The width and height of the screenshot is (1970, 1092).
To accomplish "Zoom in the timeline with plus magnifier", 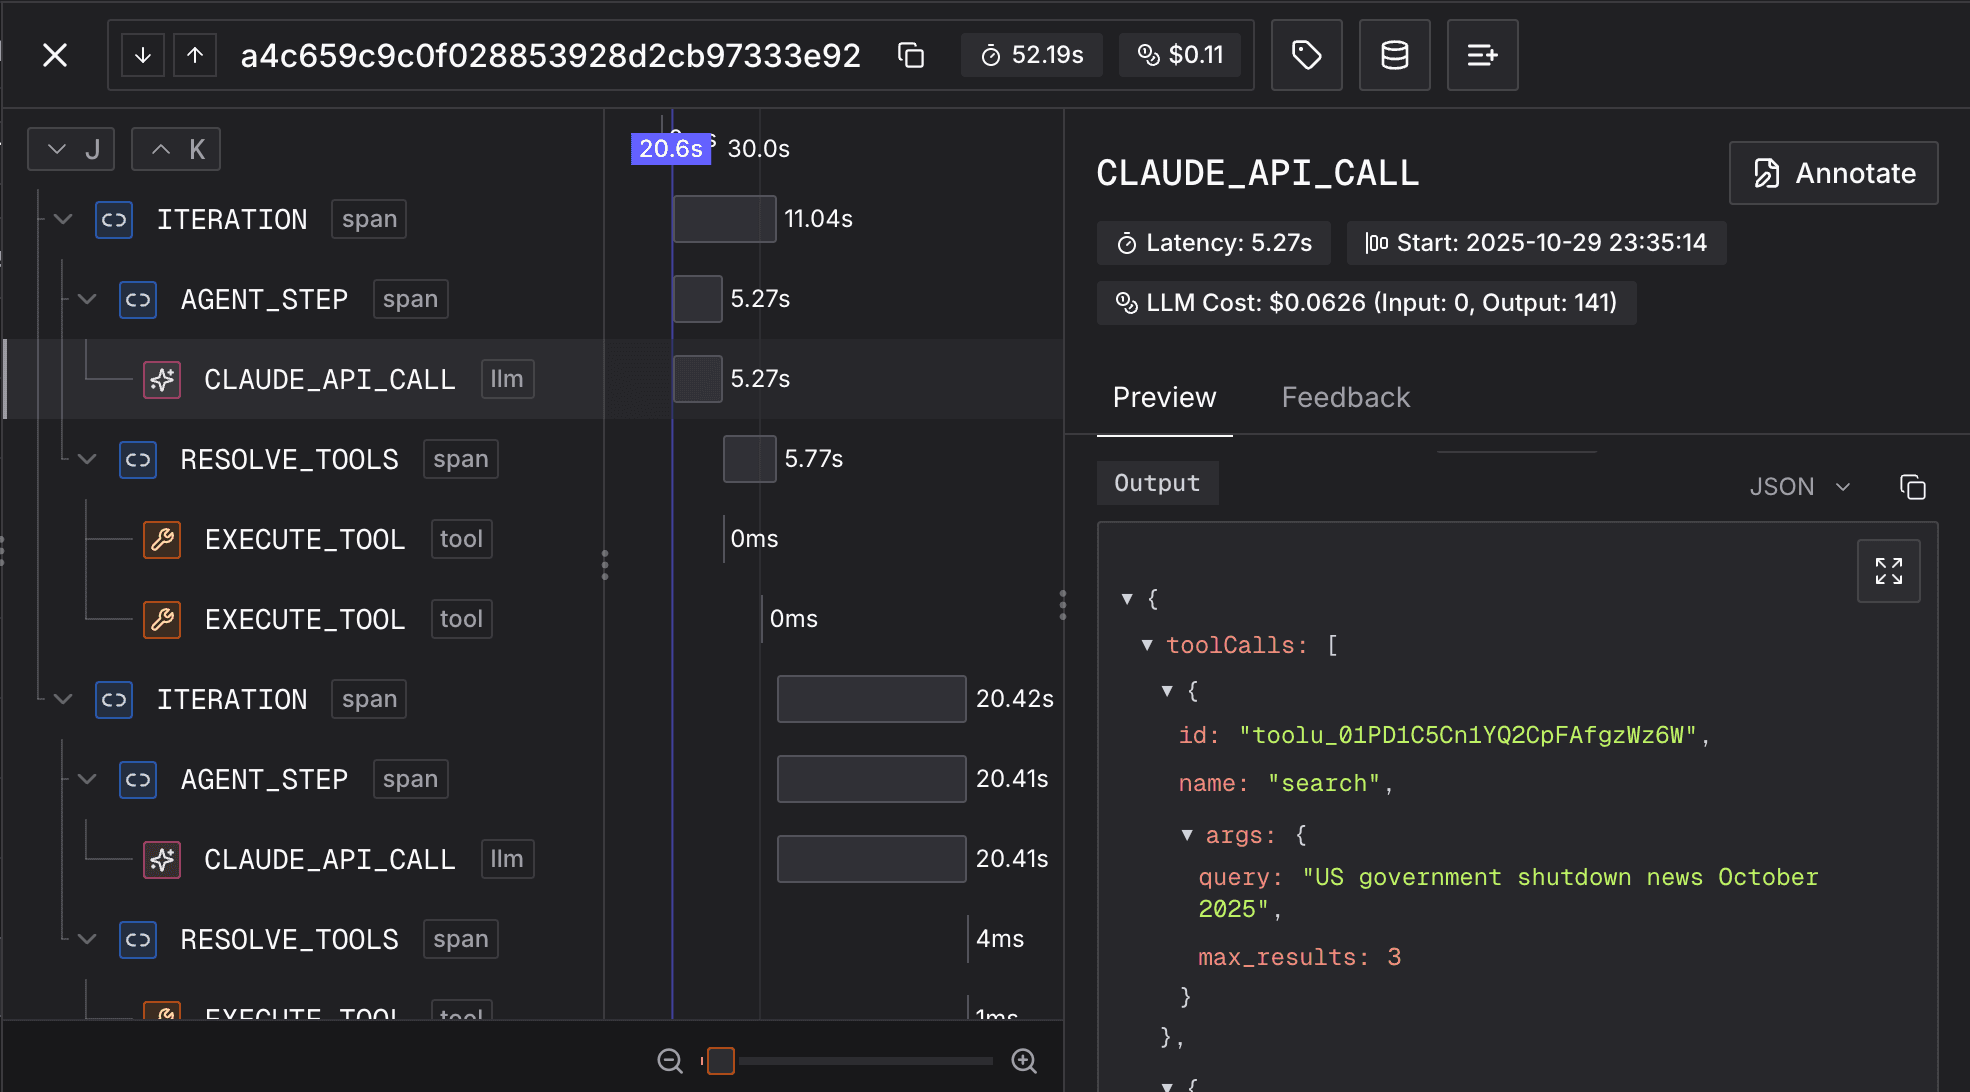I will pos(1024,1061).
